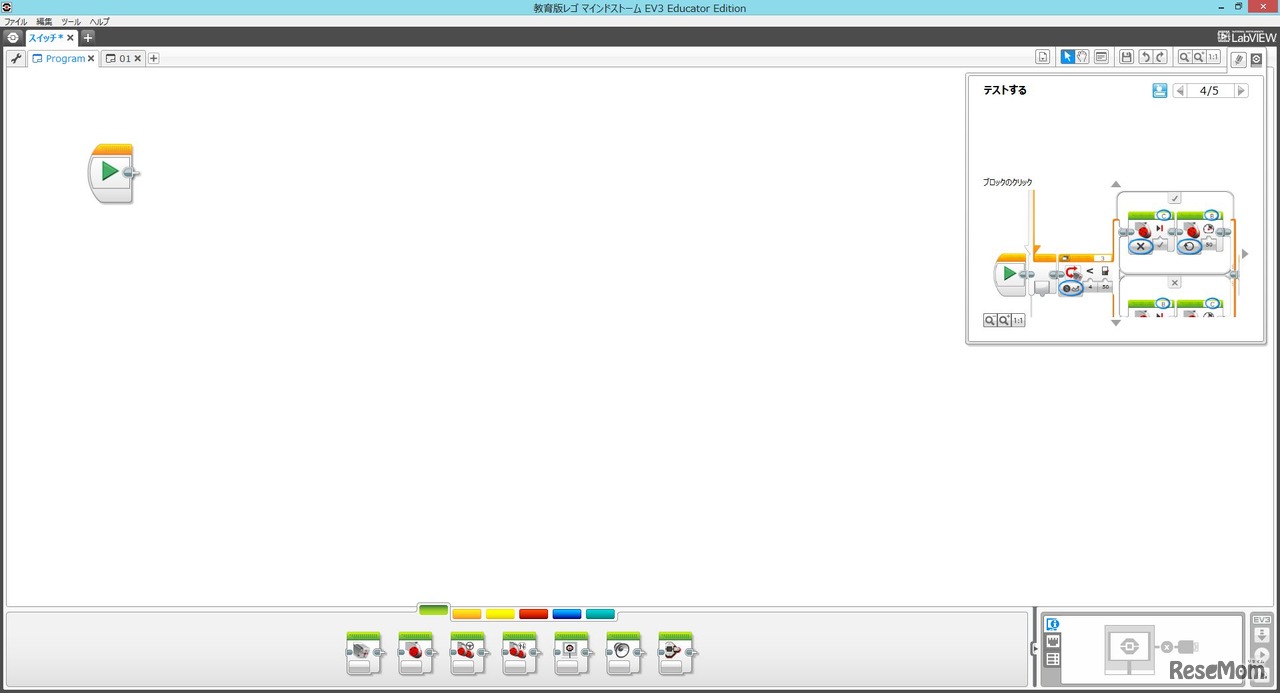Show Available Bricks tab in hardware page
Image resolution: width=1280 pixels, height=693 pixels.
(x=1052, y=659)
